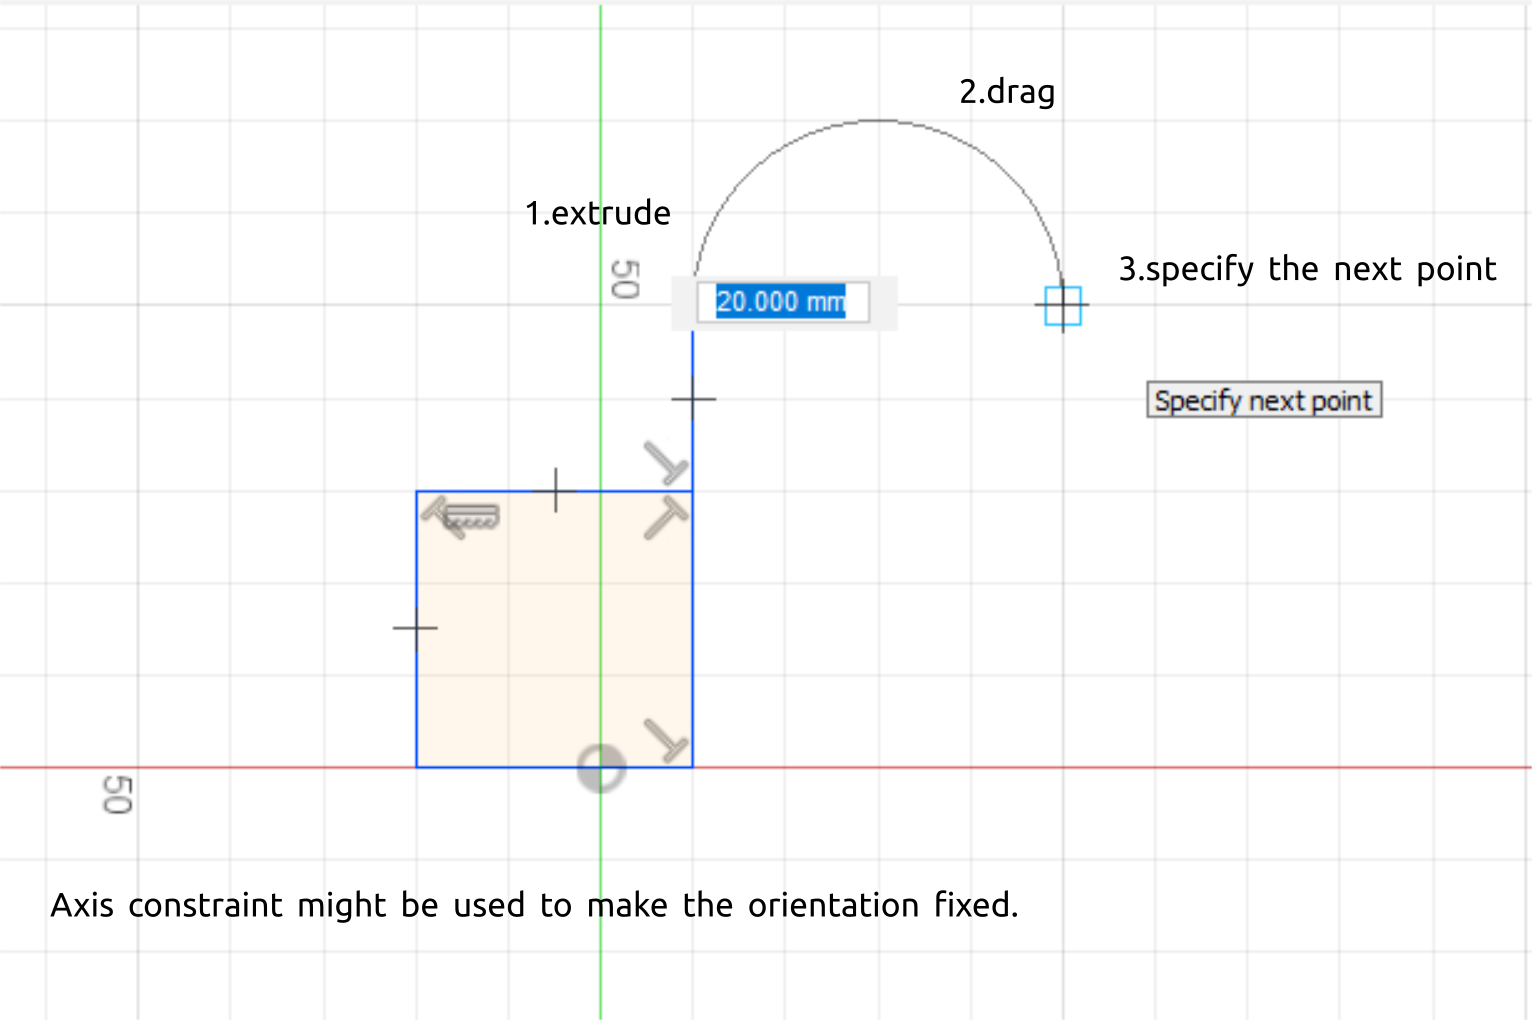
Task: Select the perpendicular constraint glyph inside rectangle's top-right corner
Action: pos(666,518)
